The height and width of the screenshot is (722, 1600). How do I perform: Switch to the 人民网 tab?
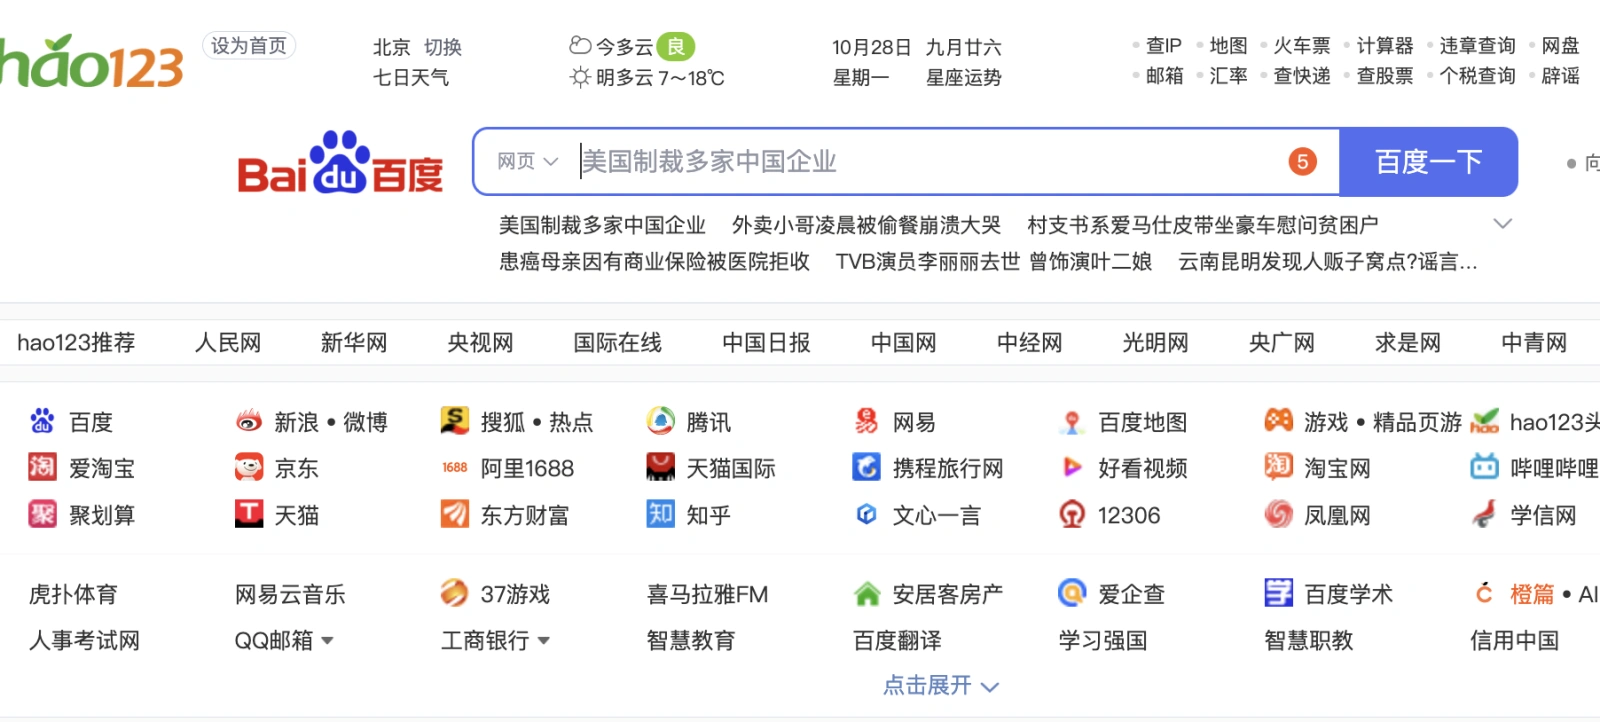pyautogui.click(x=228, y=343)
